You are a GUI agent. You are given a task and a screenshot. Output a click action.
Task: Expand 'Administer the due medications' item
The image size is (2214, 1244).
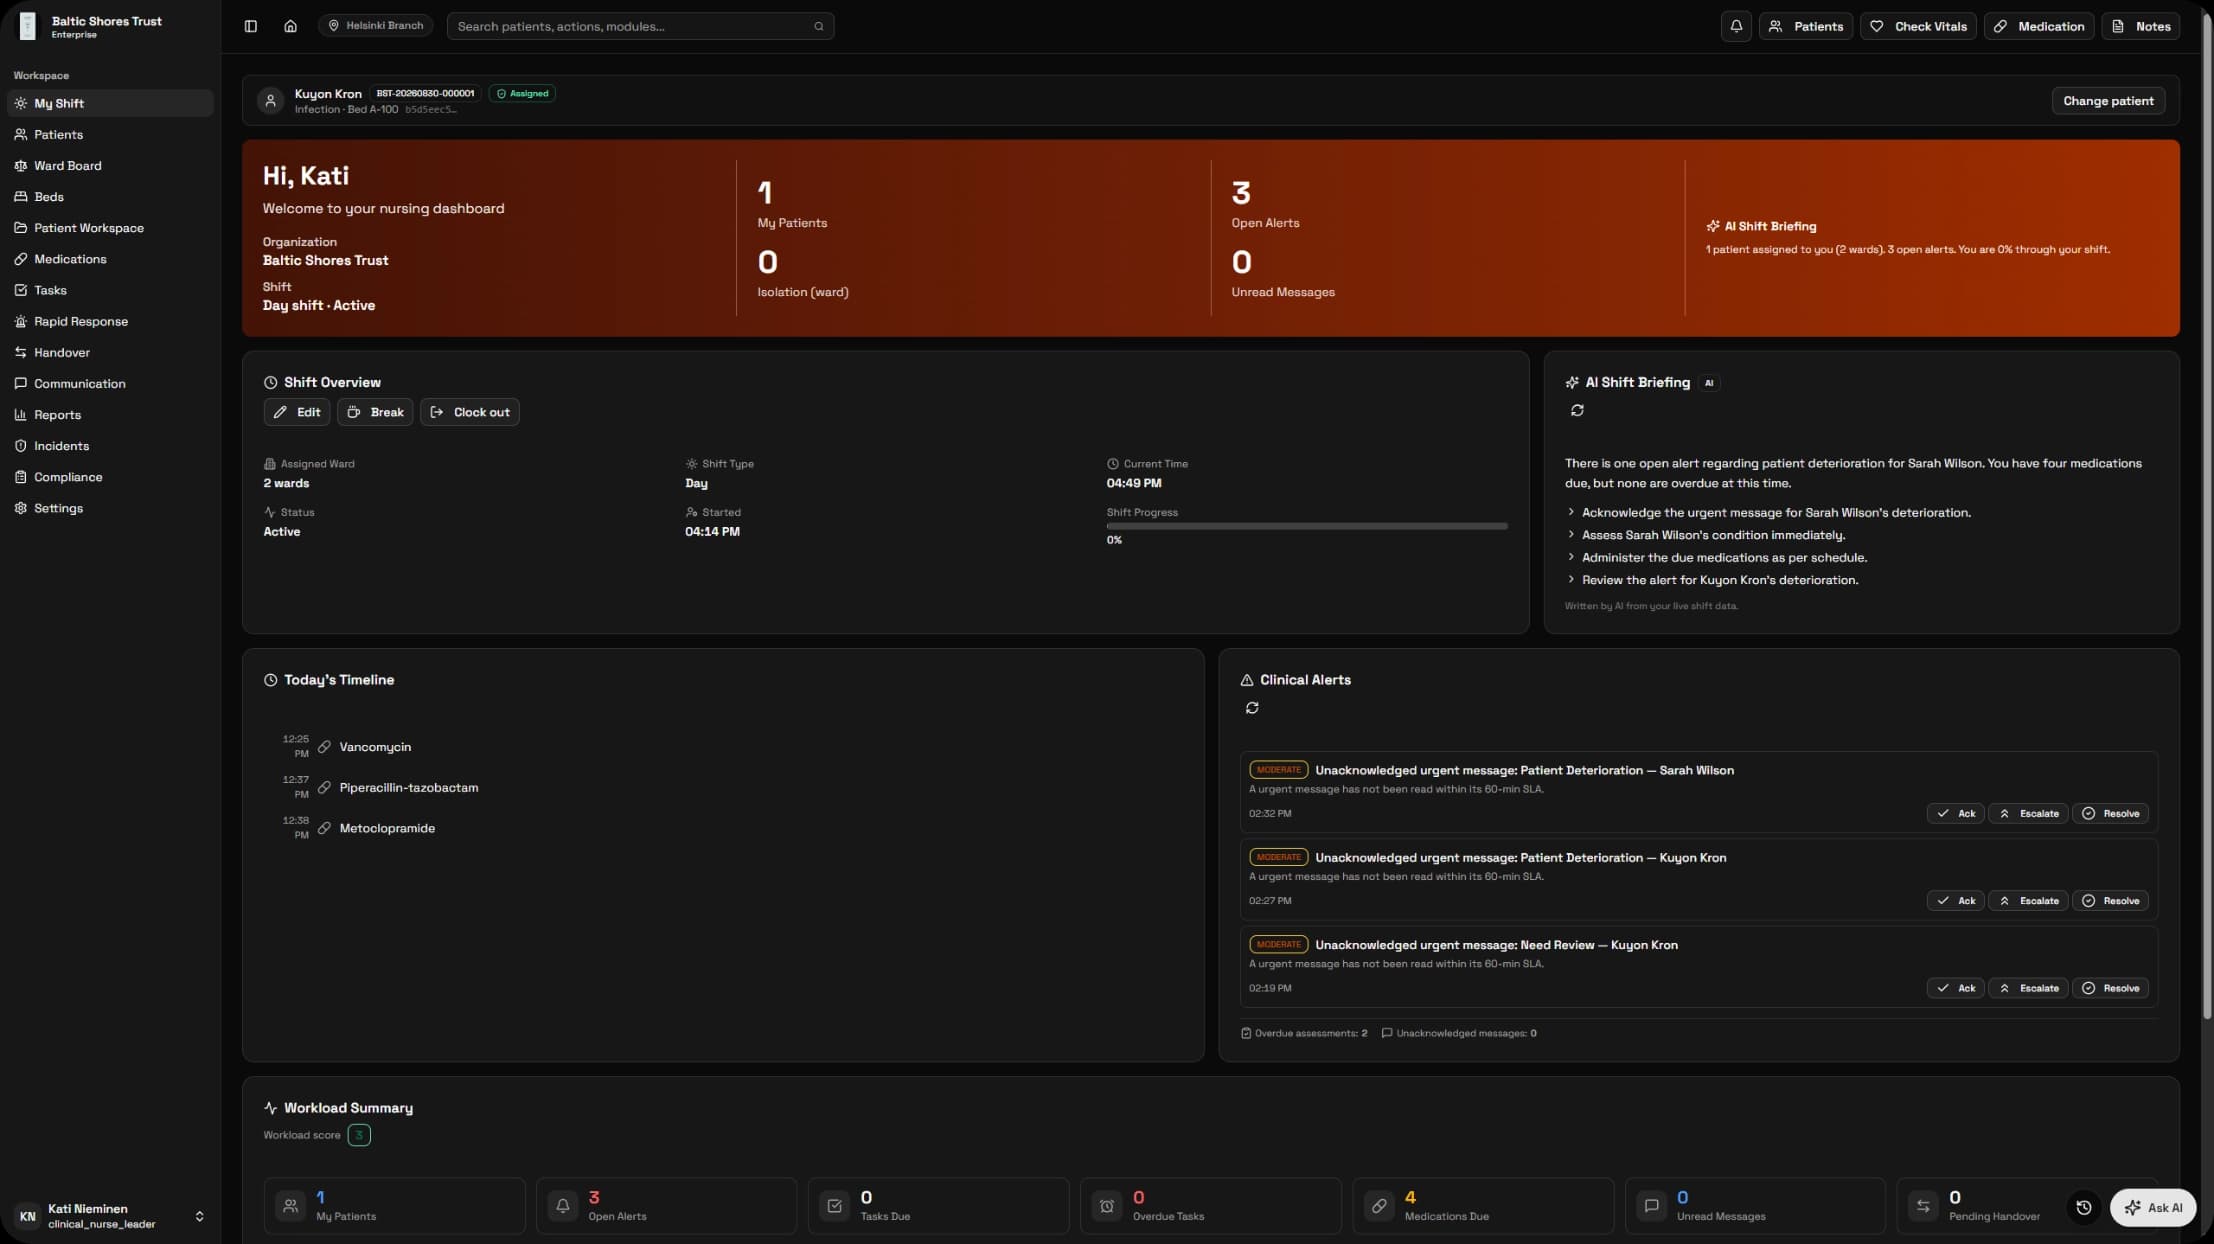pos(1717,558)
